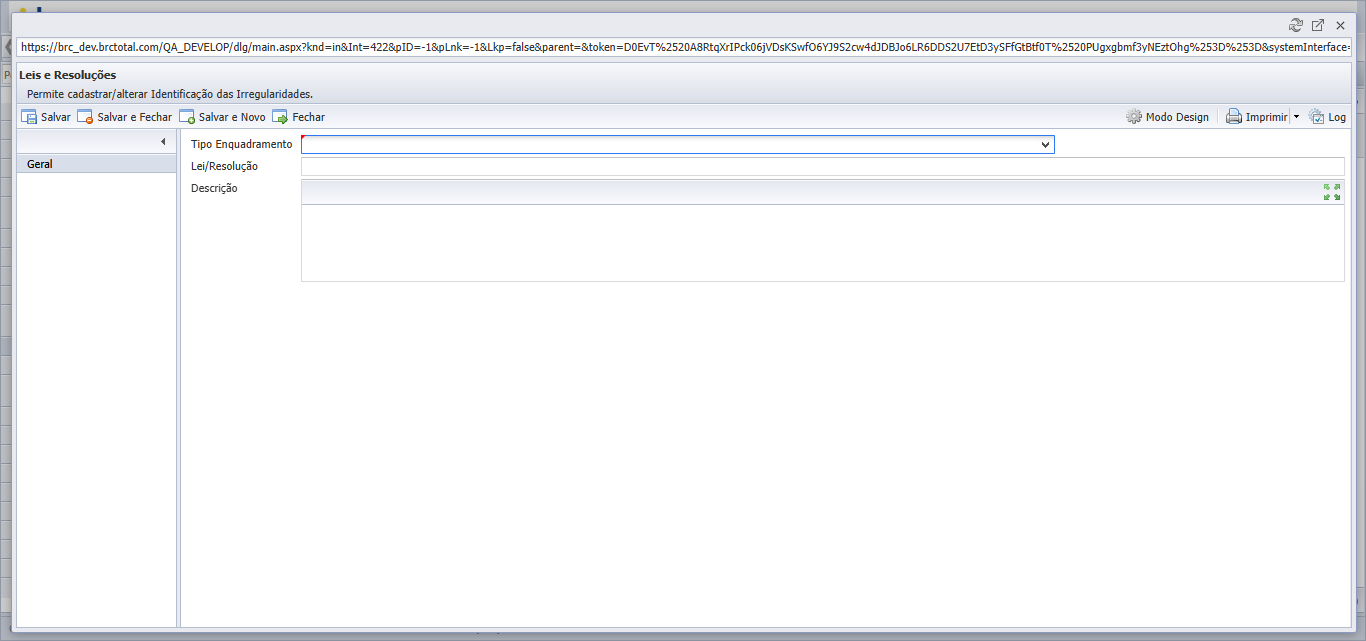
Task: Click into the Lei/Resolução text field
Action: pyautogui.click(x=822, y=166)
